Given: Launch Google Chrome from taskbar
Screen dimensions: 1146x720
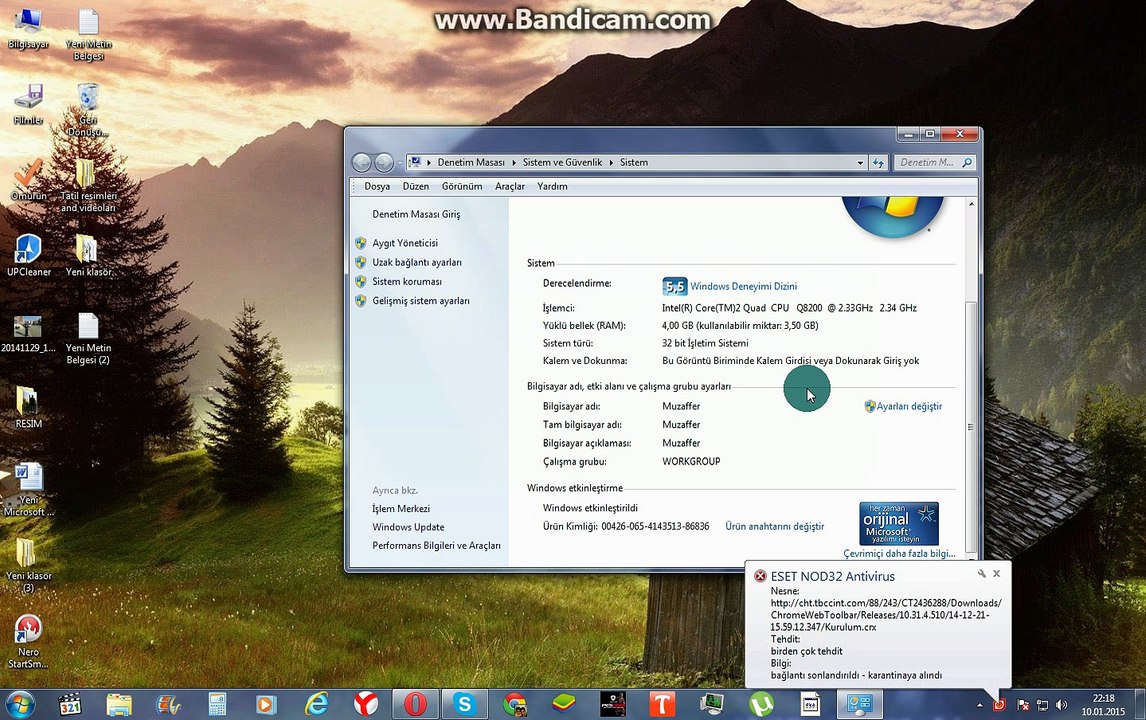Looking at the screenshot, I should point(515,705).
